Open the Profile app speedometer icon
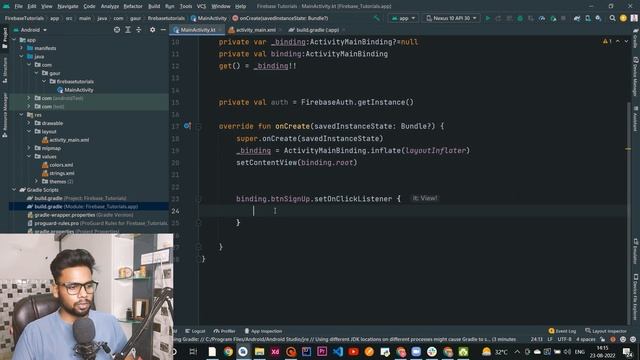This screenshot has width=640, height=360. tap(542, 18)
